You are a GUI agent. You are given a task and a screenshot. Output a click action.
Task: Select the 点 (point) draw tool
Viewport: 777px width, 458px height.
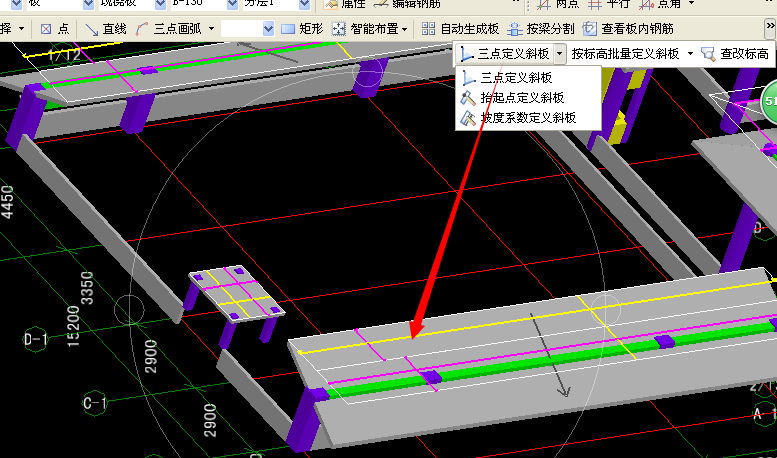pos(55,29)
